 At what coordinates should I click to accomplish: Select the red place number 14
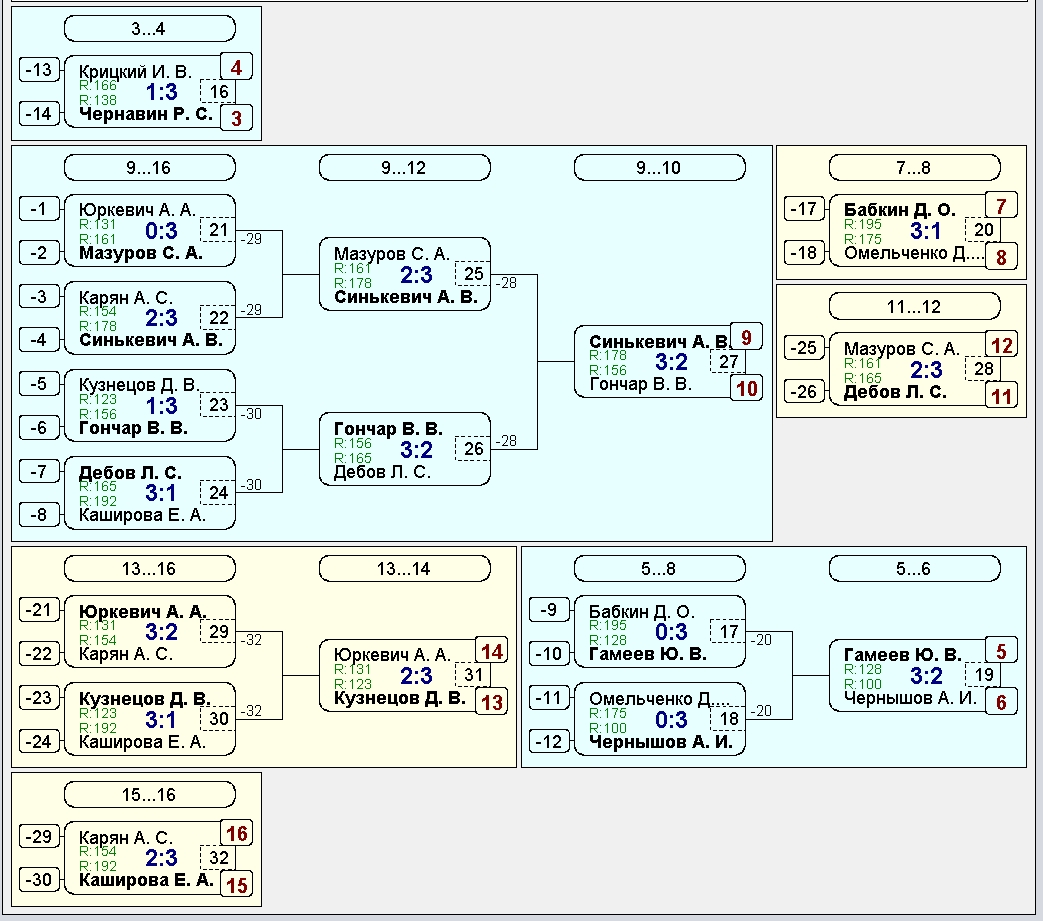coord(492,651)
